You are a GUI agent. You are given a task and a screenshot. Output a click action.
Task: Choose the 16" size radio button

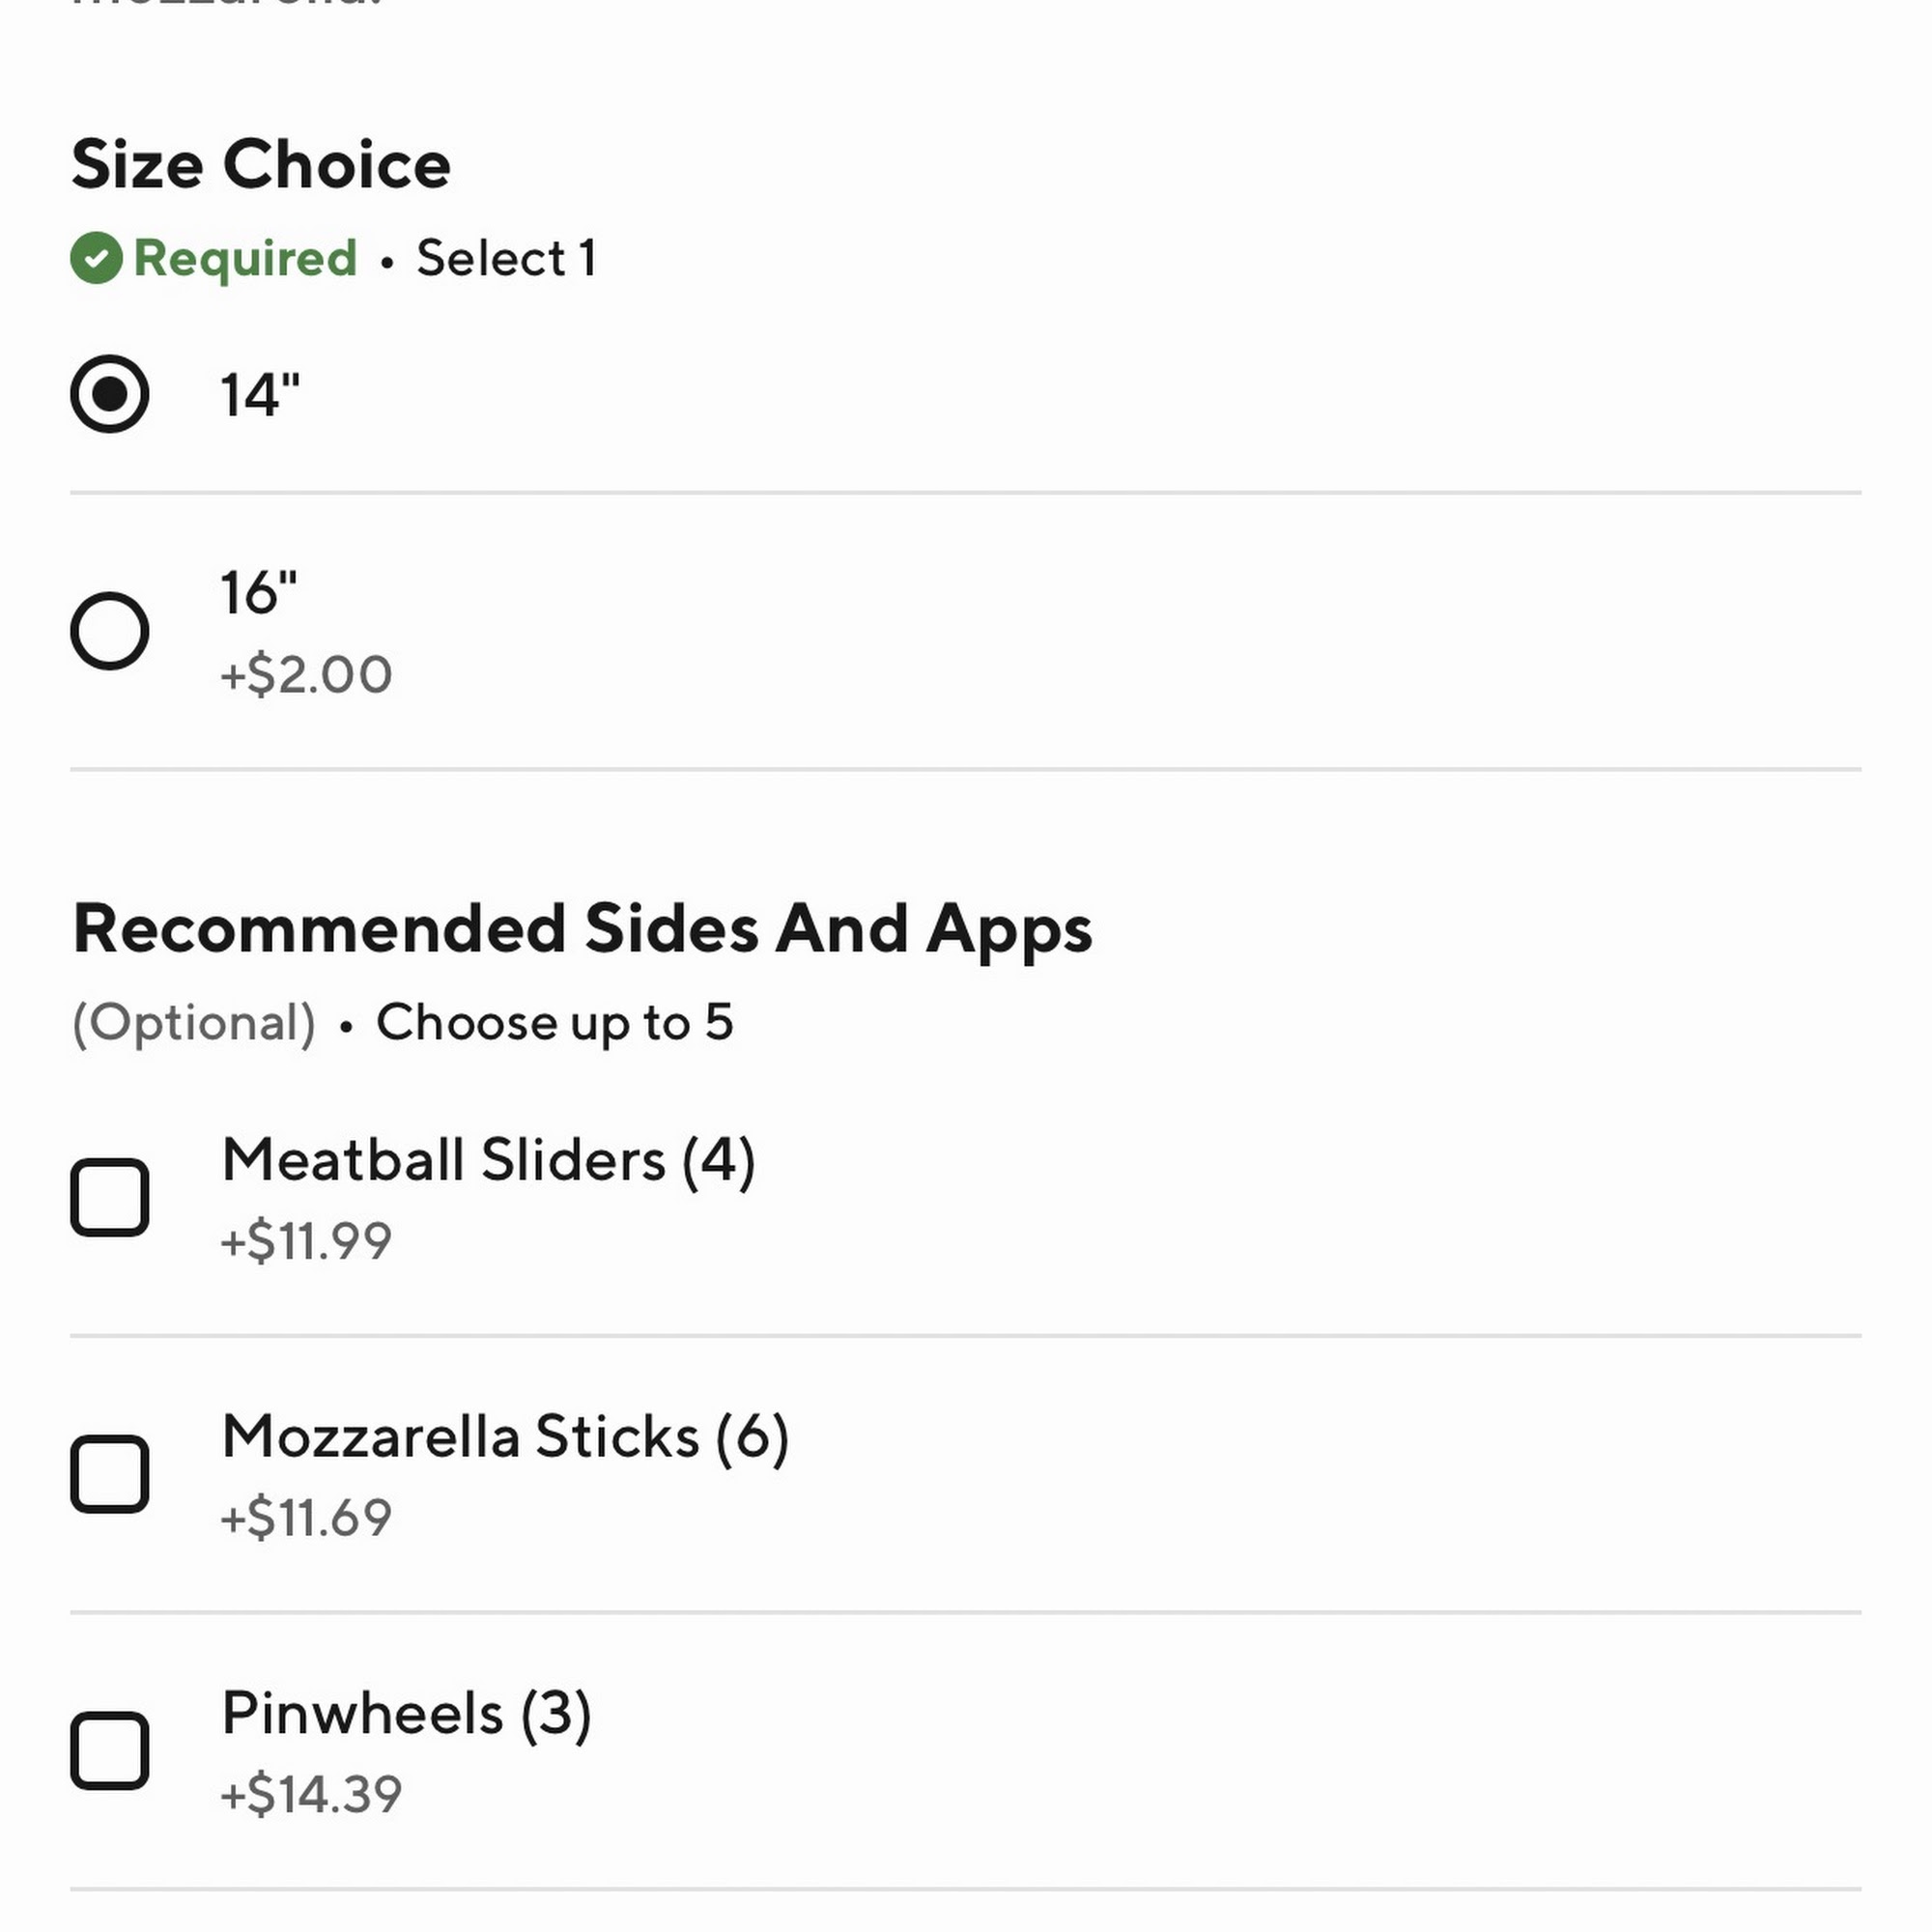coord(109,631)
